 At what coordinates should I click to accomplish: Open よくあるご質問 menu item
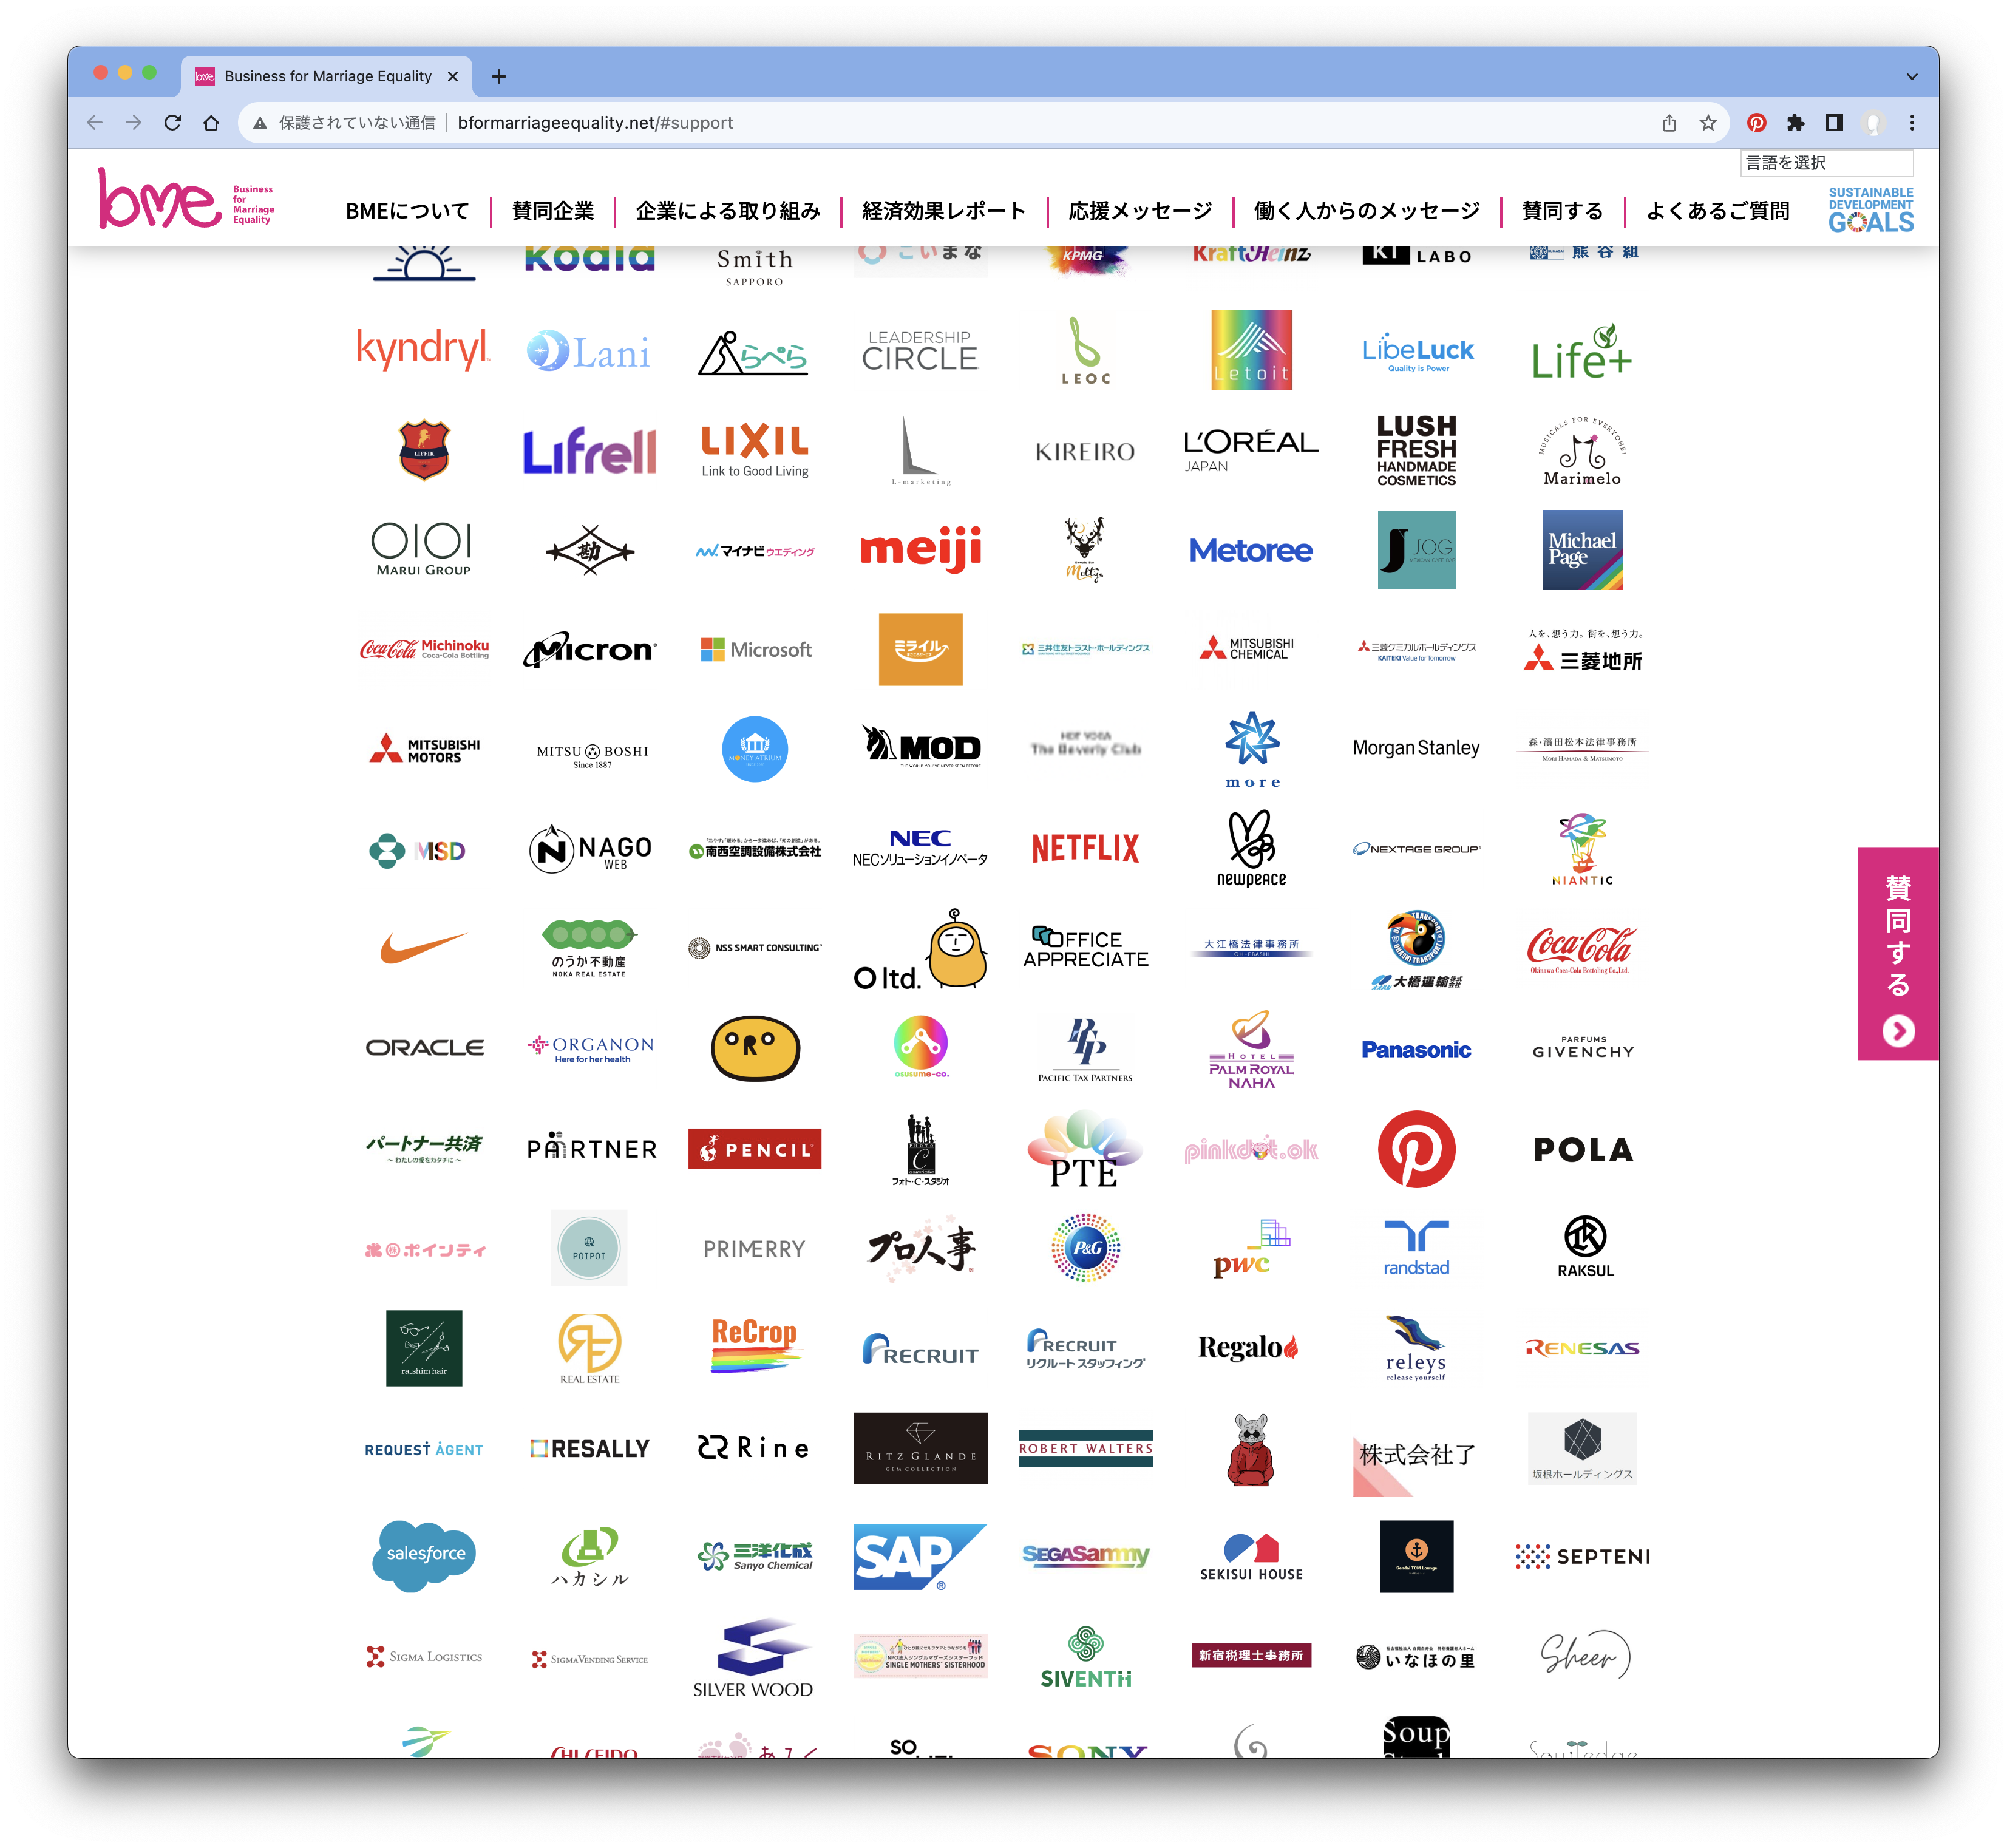tap(1718, 211)
